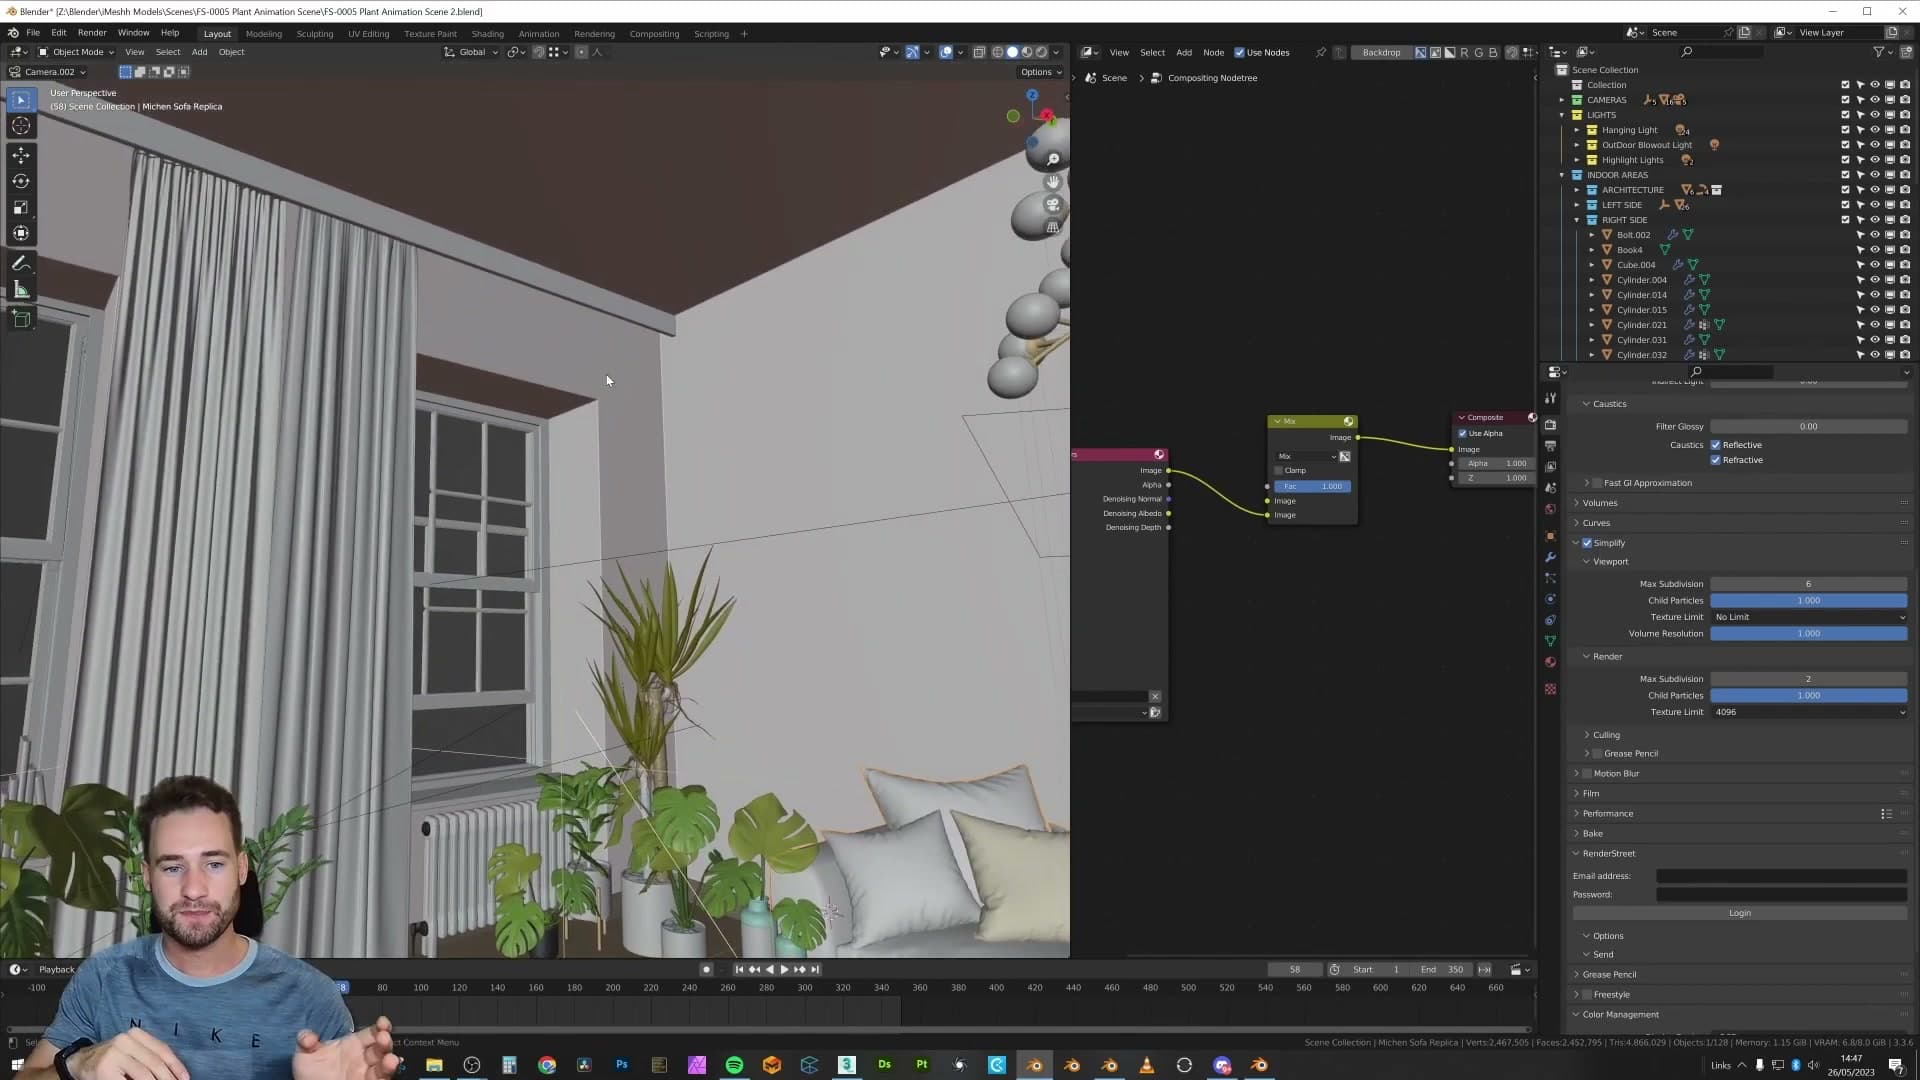Toggle the Use Nodes checkbox
Screen dimensions: 1920x1080
[x=1240, y=53]
